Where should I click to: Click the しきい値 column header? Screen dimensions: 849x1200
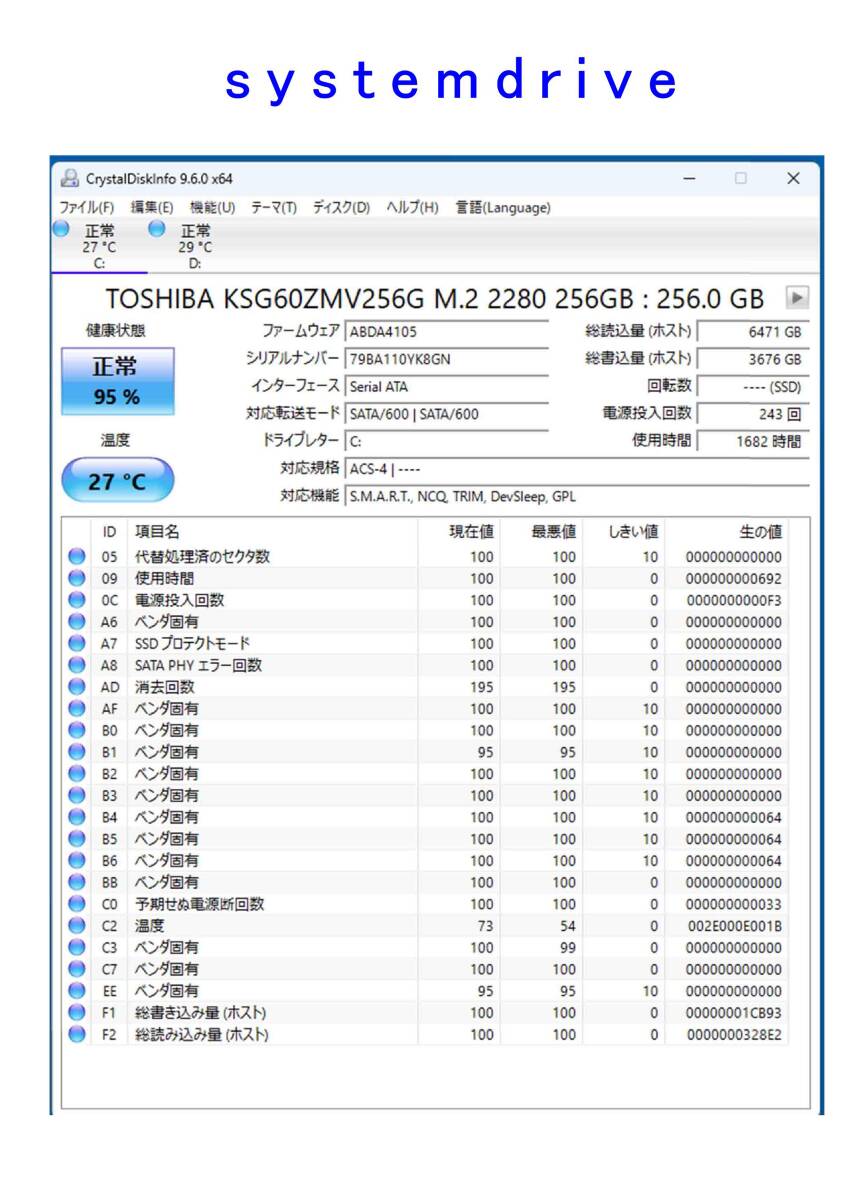tap(622, 532)
